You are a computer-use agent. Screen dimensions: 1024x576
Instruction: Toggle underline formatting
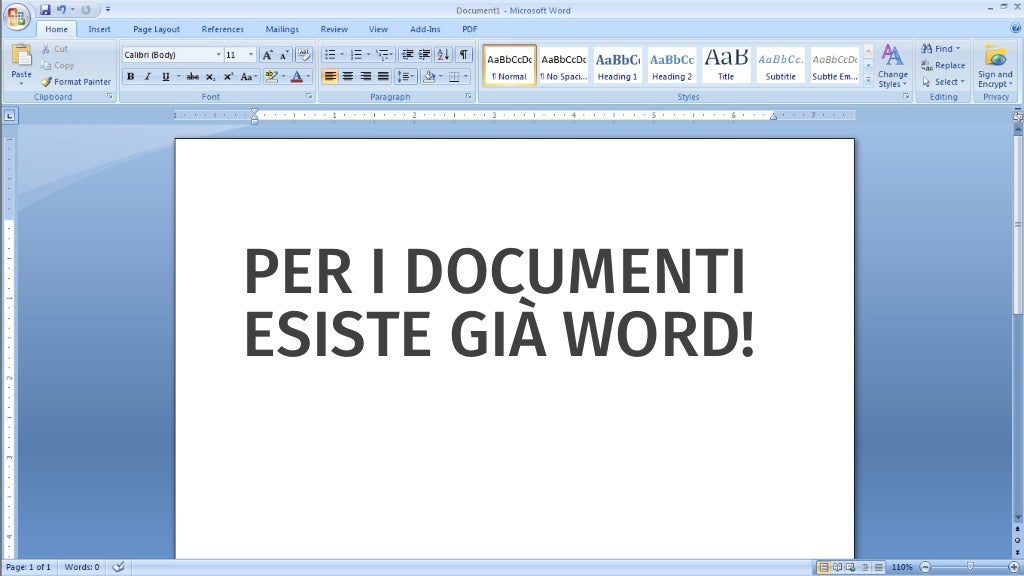[165, 77]
